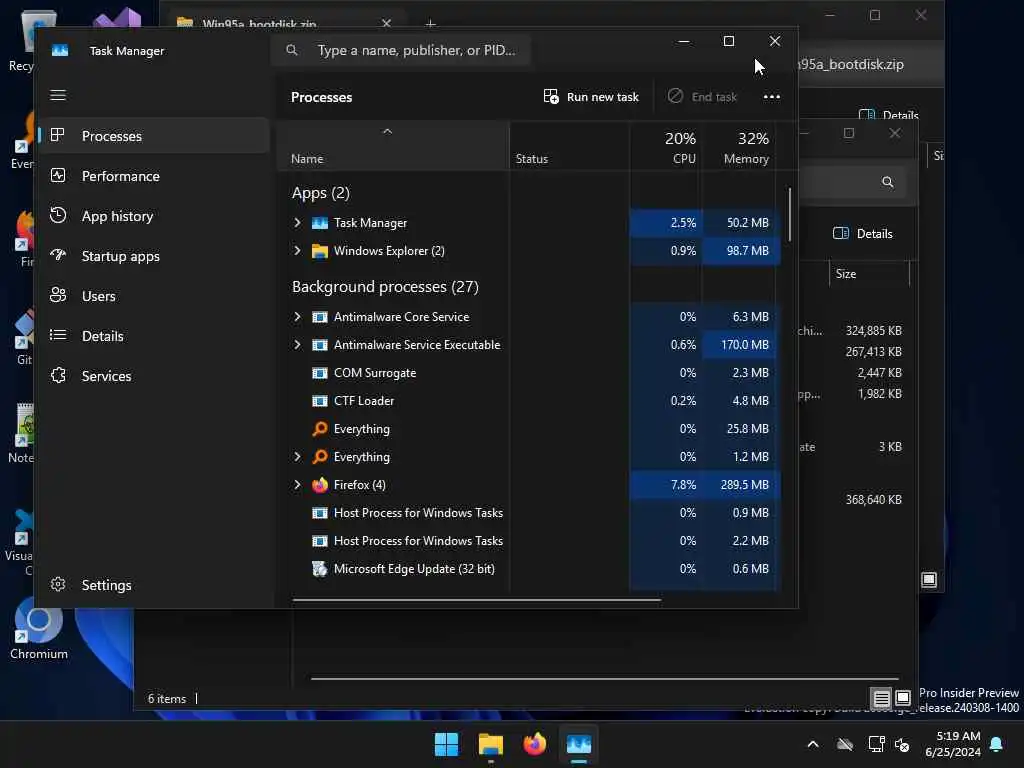Screen dimensions: 1024x768
Task: Click the Apps (2) group header
Action: click(321, 193)
